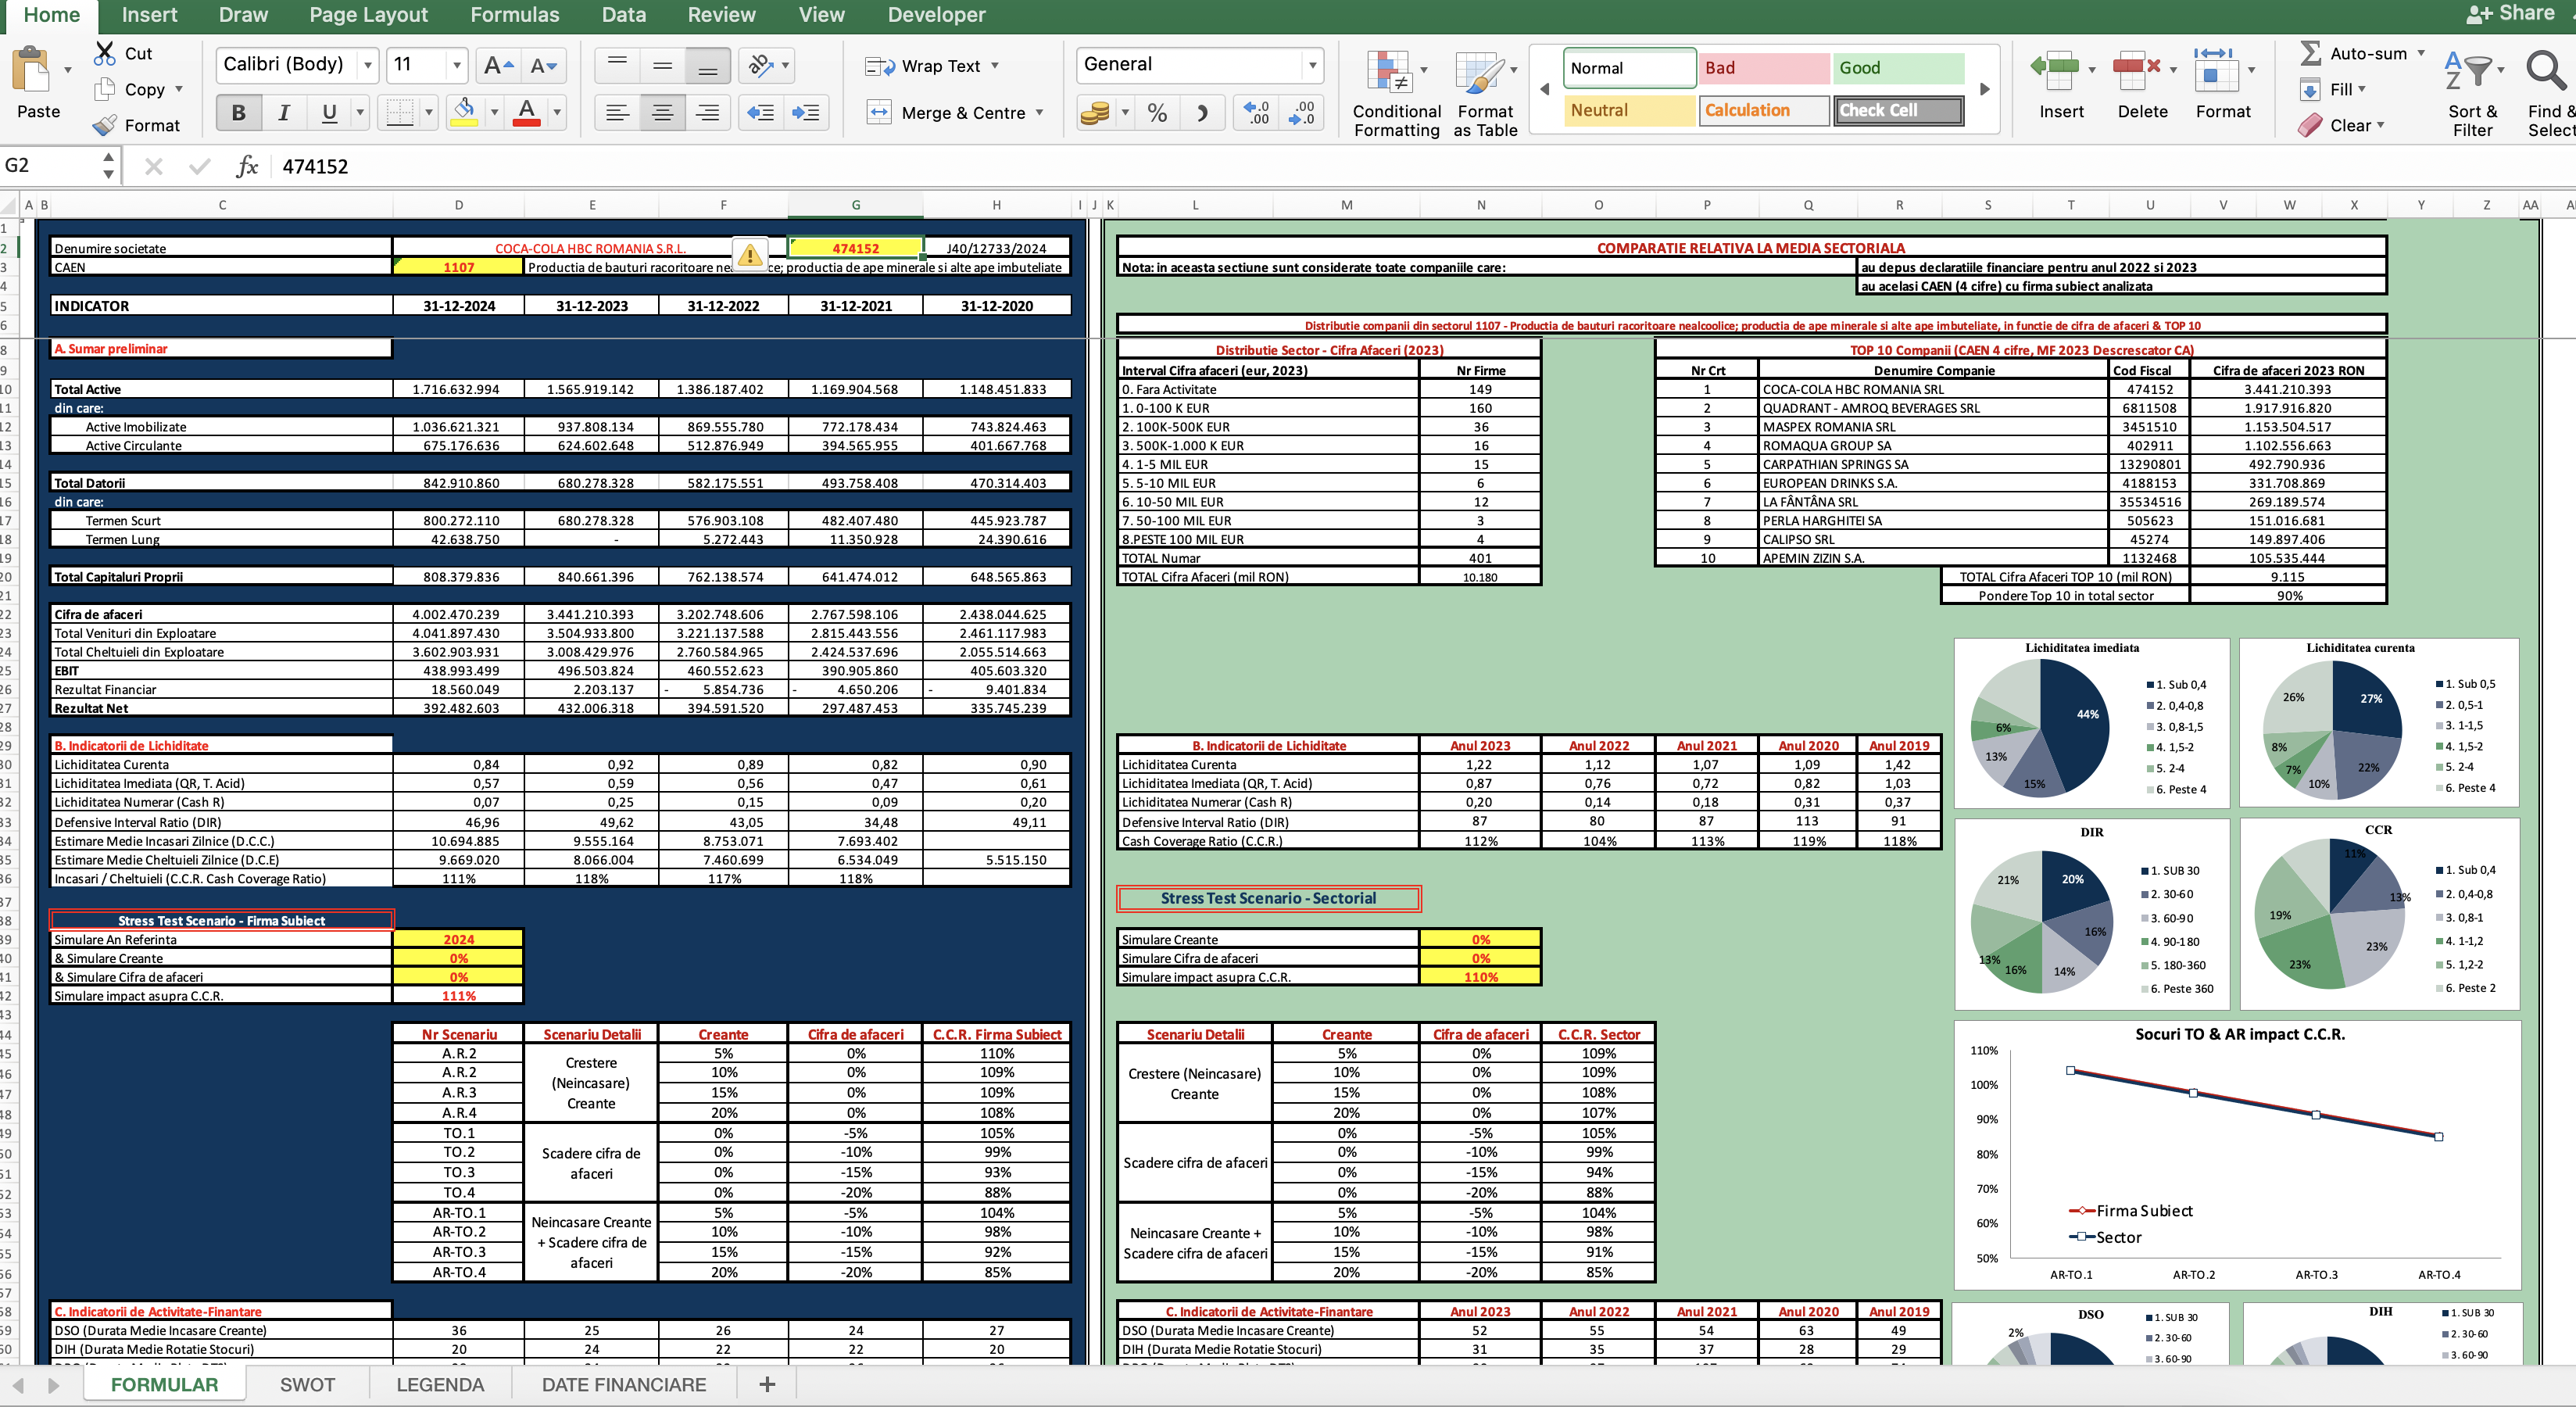This screenshot has height=1407, width=2576.
Task: Align text right
Action: point(707,112)
